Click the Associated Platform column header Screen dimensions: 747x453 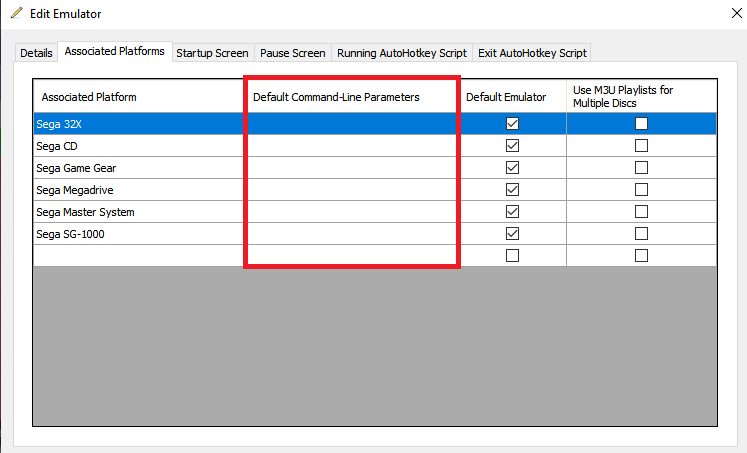coord(140,97)
